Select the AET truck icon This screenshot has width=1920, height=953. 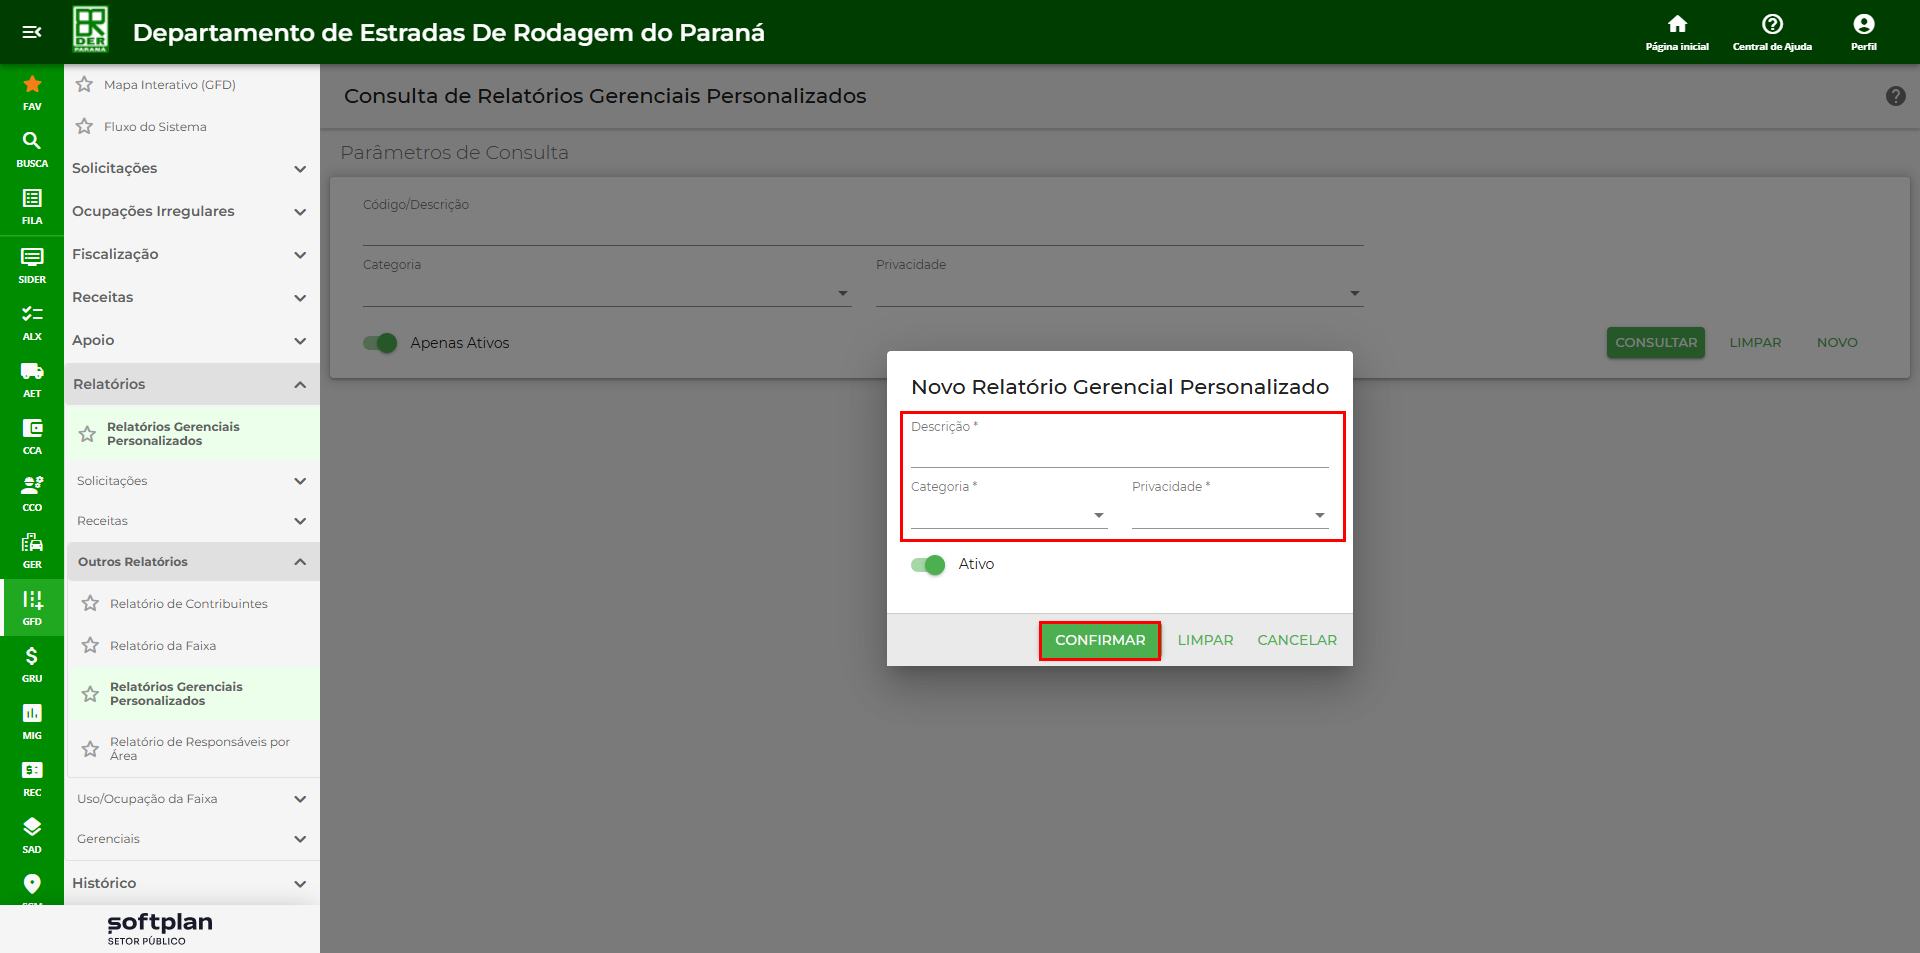32,378
